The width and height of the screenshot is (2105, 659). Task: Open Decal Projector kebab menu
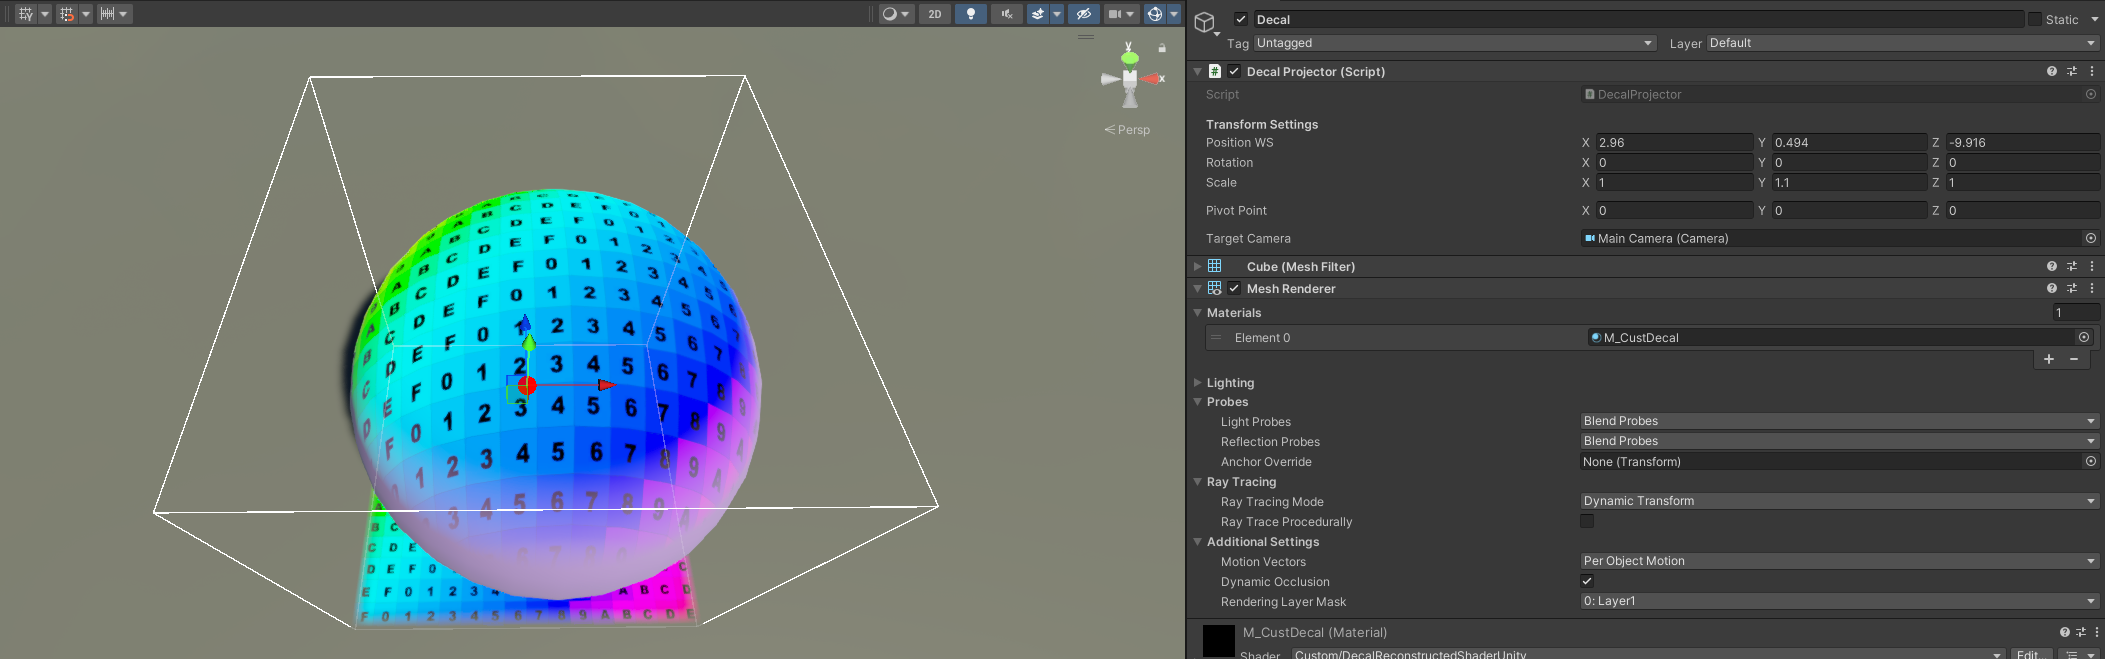tap(2092, 72)
